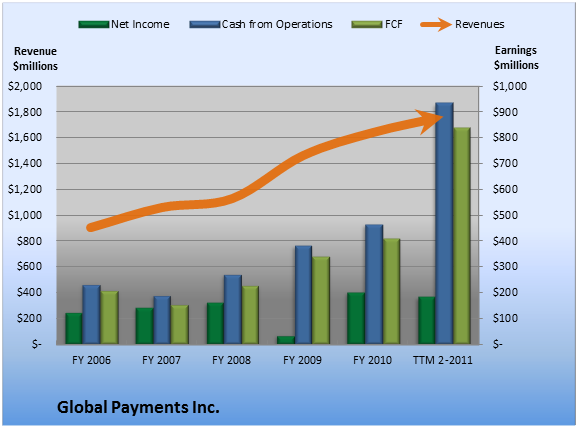This screenshot has width=577, height=427.
Task: Click the Cash from Operations legend swatch
Action: 205,25
